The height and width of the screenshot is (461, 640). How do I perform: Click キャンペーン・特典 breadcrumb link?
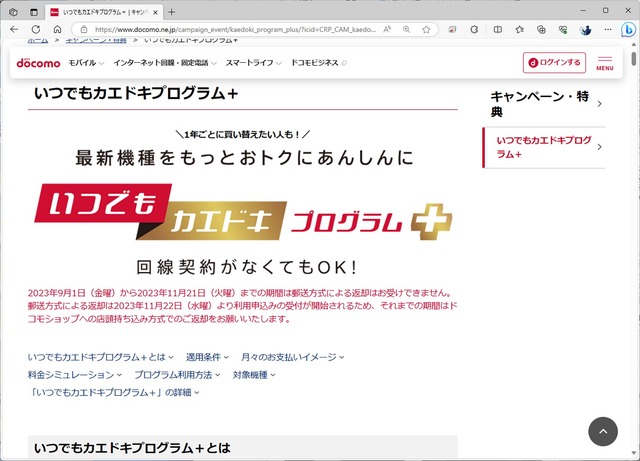tap(96, 40)
